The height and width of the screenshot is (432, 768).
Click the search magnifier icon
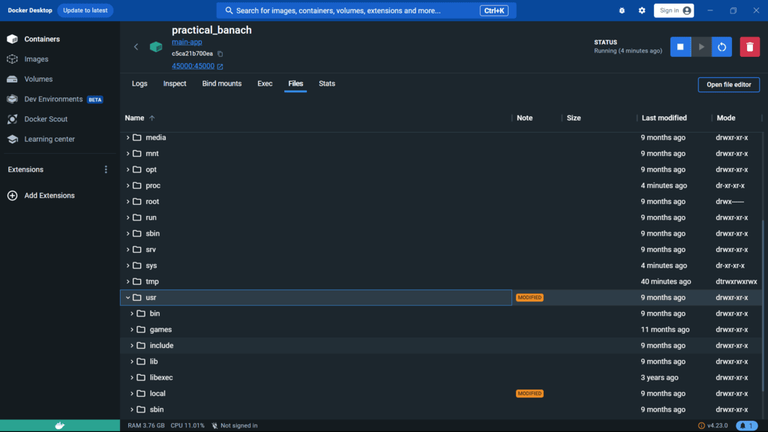[229, 10]
